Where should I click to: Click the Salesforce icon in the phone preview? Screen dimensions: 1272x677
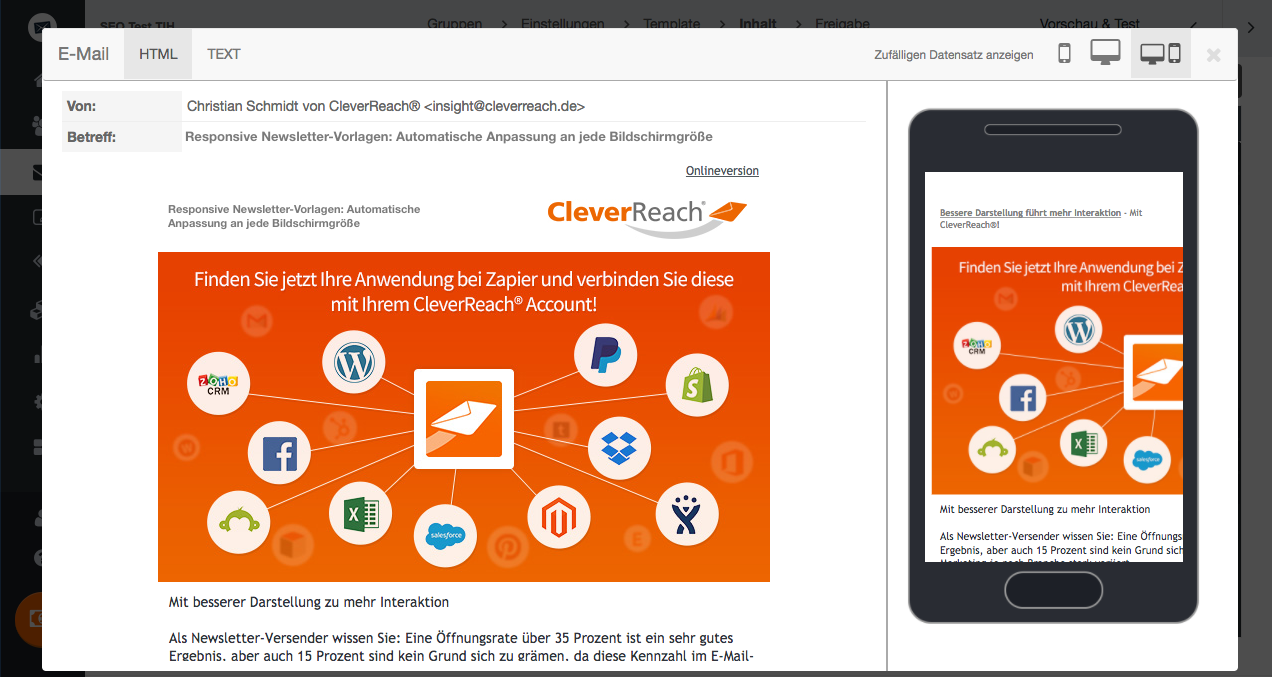click(x=1147, y=460)
